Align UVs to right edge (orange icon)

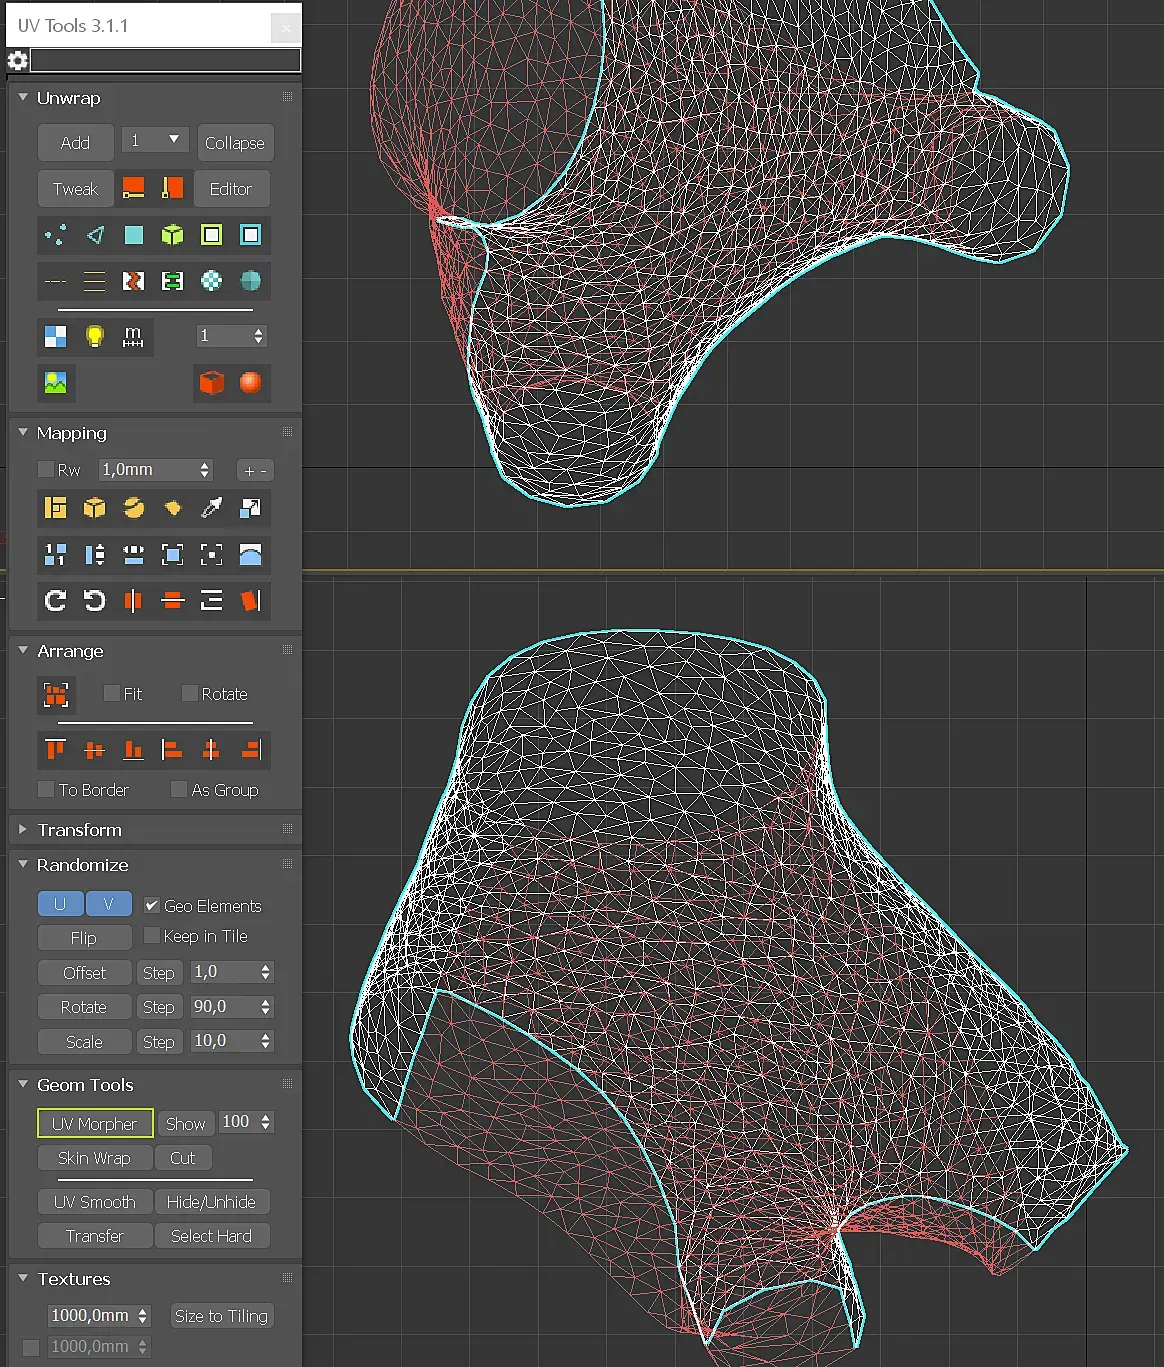click(251, 749)
